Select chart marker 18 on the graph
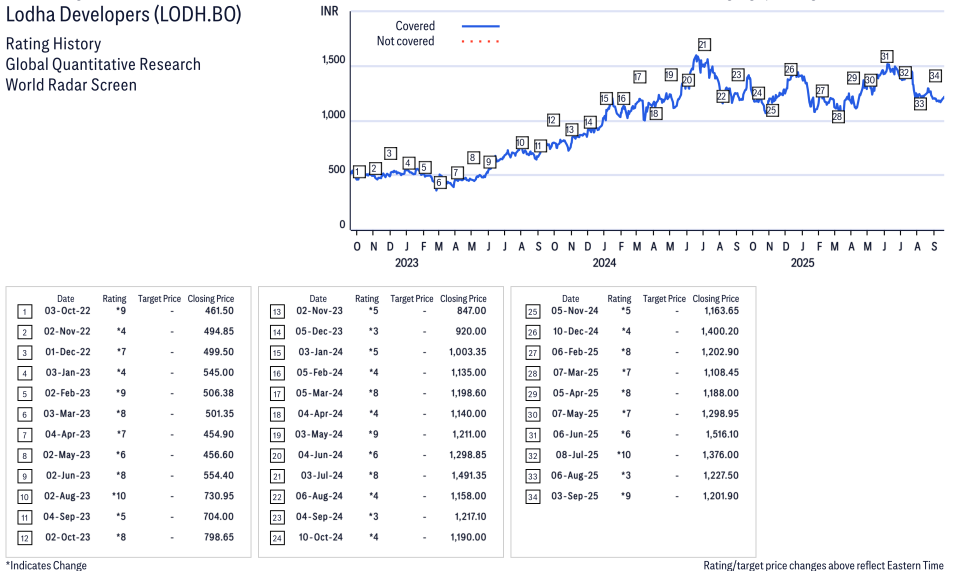 (x=655, y=113)
